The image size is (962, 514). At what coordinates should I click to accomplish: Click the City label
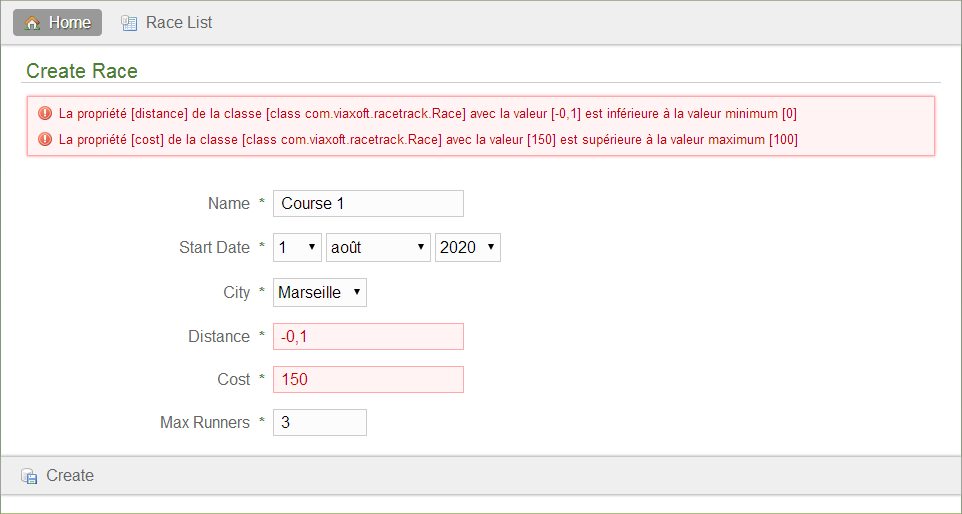click(x=237, y=293)
